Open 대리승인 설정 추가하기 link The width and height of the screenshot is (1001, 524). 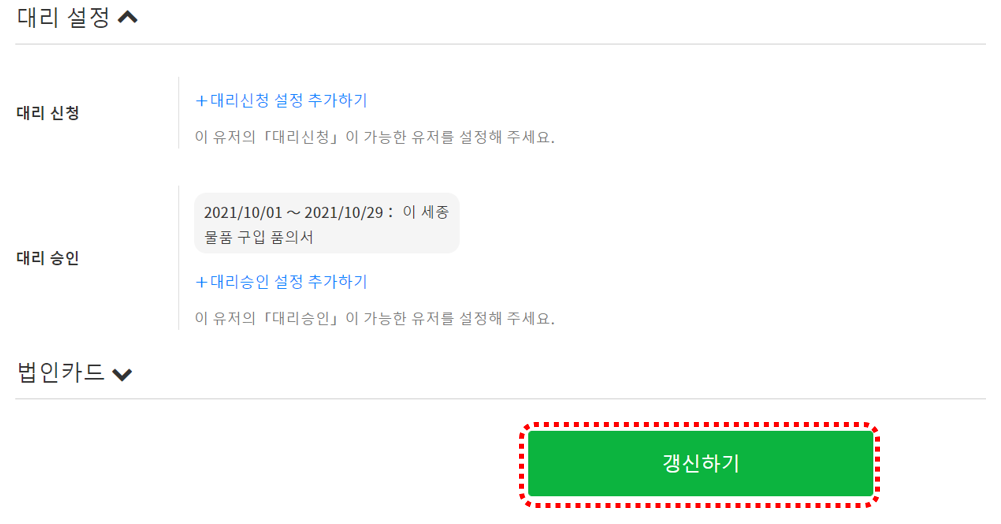[288, 282]
